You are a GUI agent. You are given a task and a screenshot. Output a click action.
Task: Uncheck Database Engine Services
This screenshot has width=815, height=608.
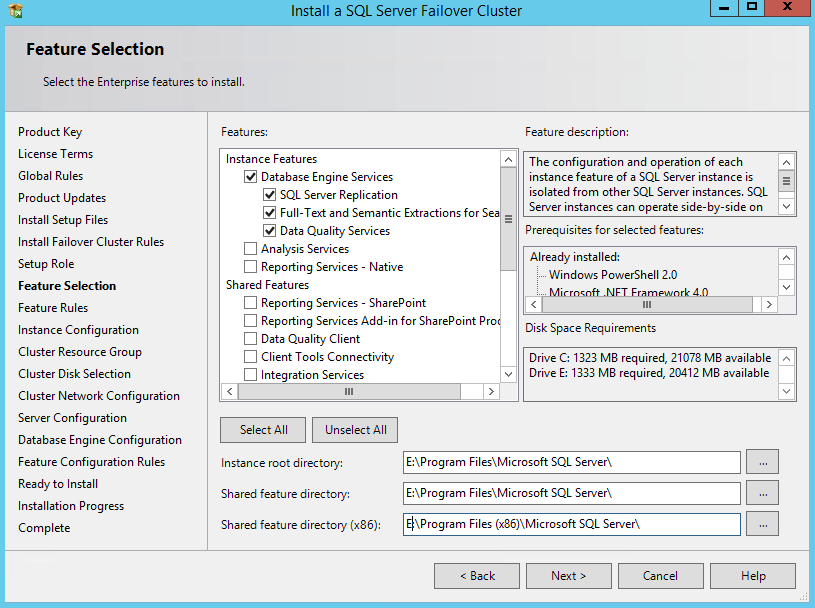tap(251, 177)
